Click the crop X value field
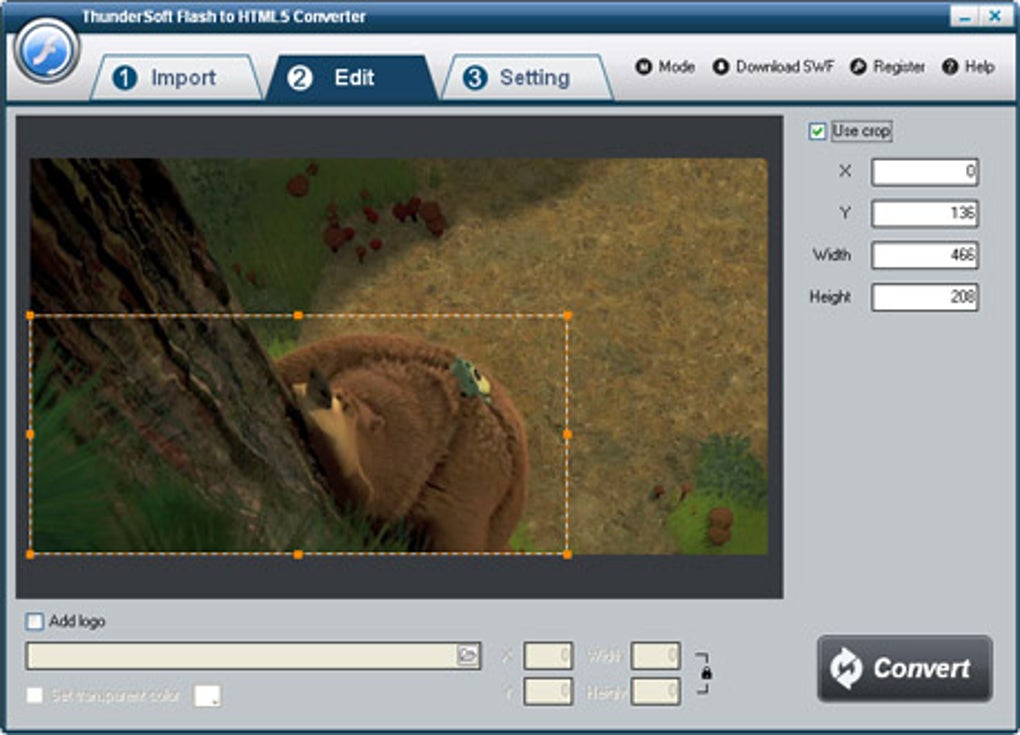Screen dimensions: 1020x735 [924, 172]
